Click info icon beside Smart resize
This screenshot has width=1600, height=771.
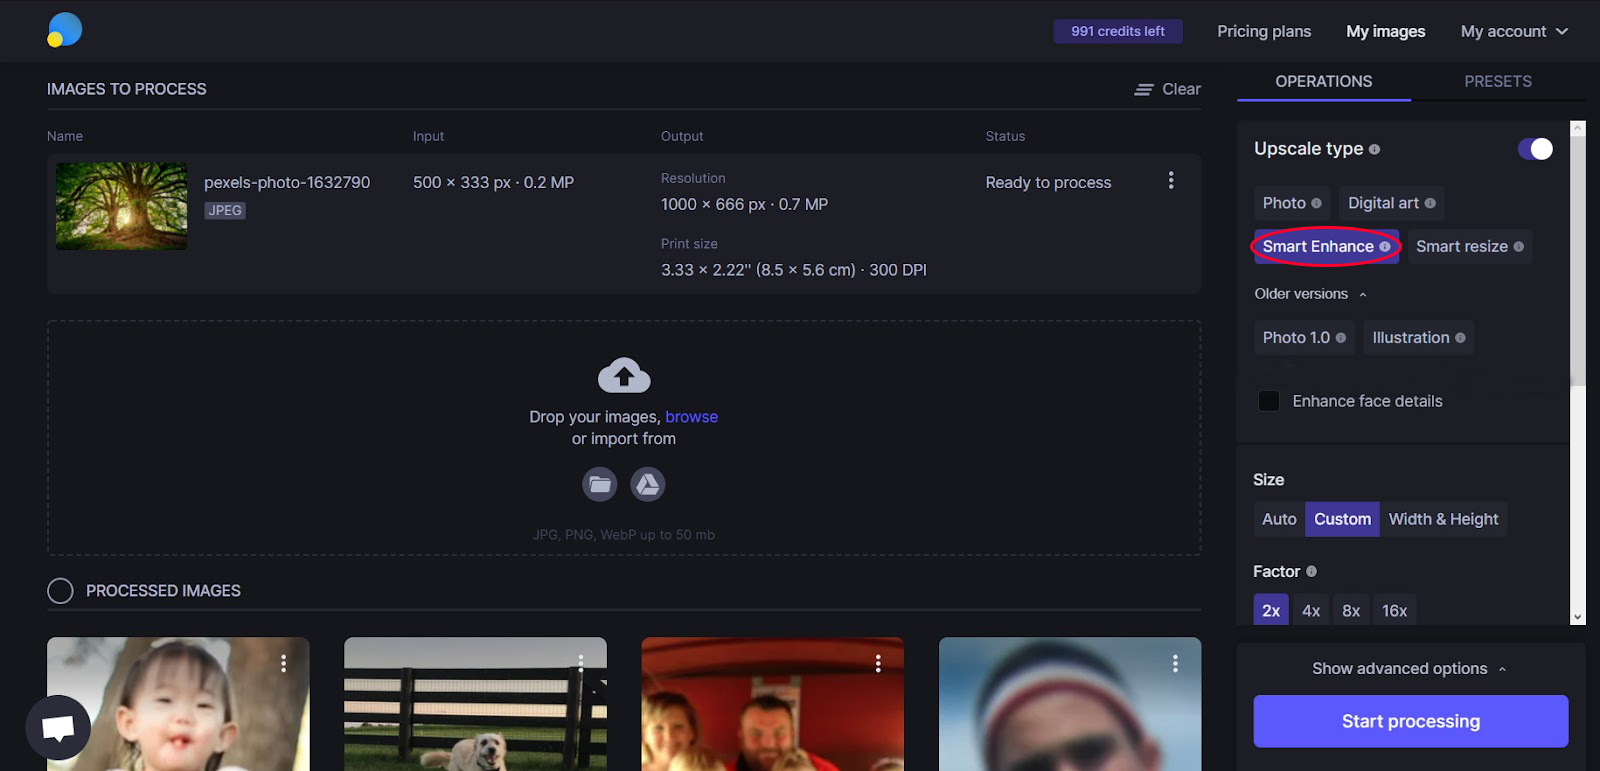[x=1519, y=246]
